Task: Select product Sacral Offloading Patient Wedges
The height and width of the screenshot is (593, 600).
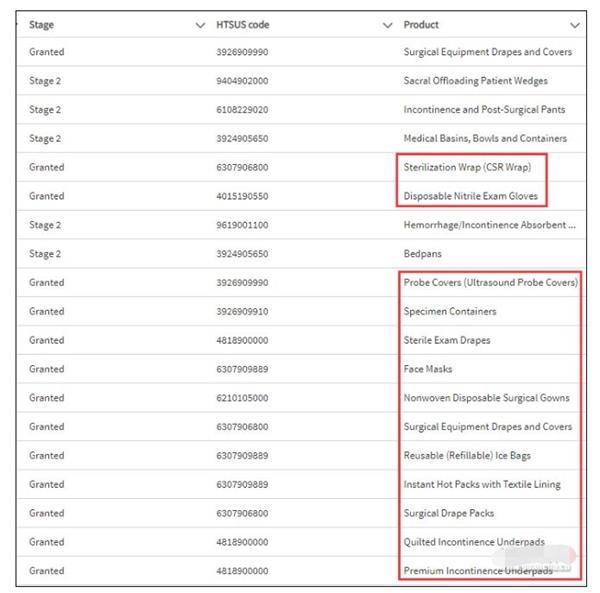Action: point(476,81)
